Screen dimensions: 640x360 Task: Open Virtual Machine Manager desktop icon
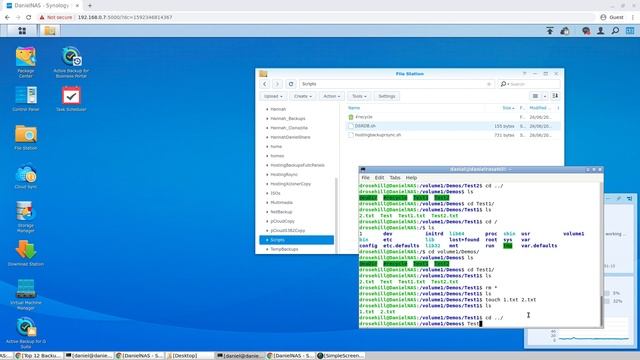(26, 294)
